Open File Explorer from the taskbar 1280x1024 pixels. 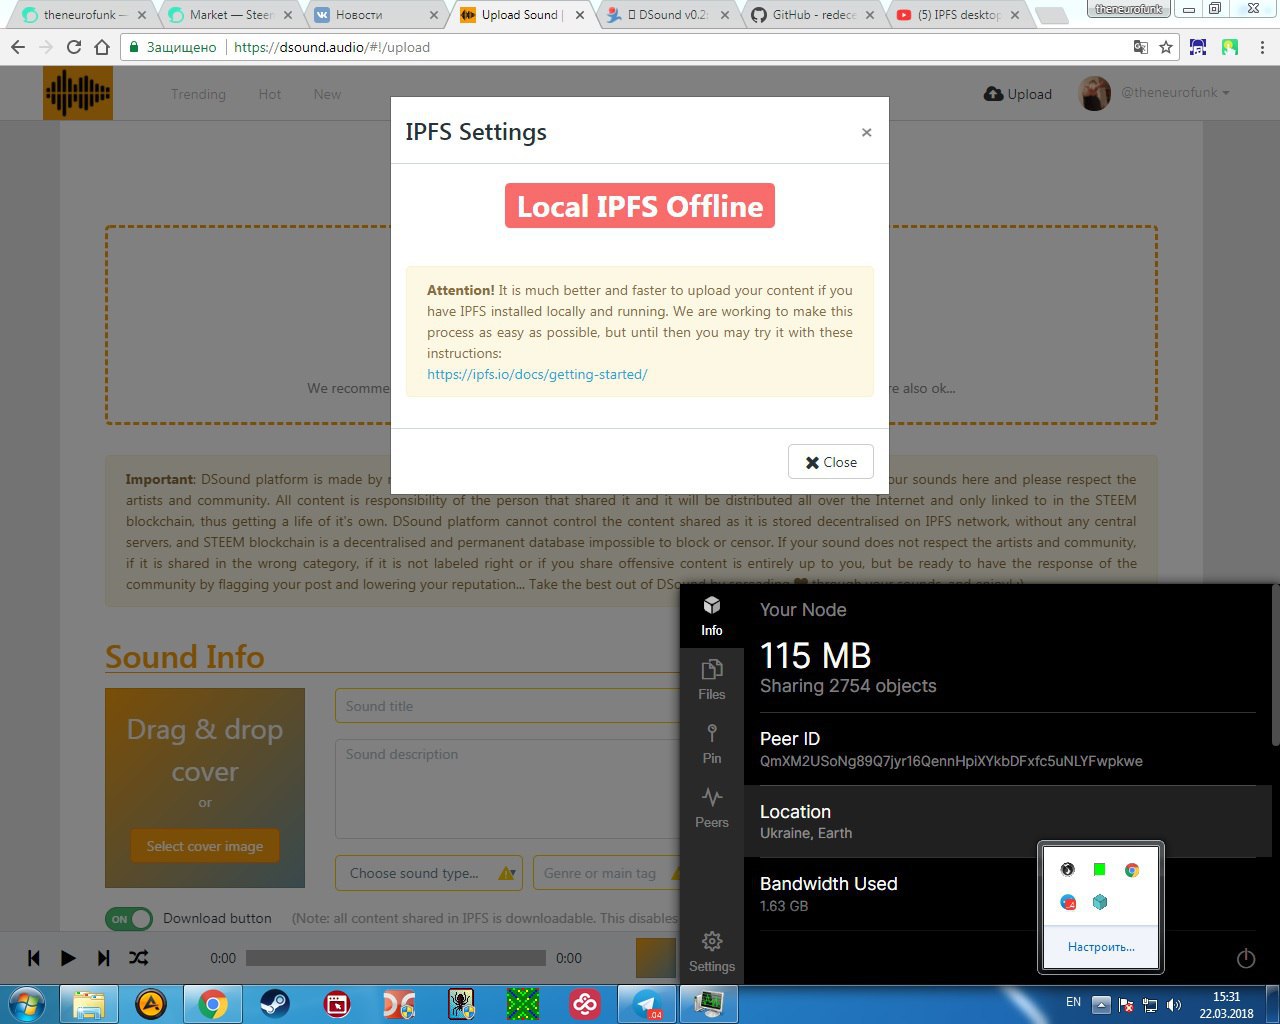(88, 1004)
